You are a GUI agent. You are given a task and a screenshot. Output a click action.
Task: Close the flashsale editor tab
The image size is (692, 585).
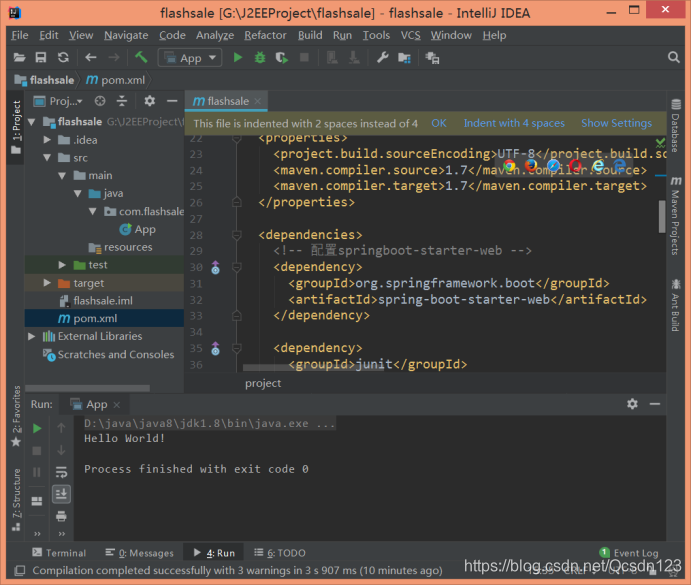click(x=258, y=101)
